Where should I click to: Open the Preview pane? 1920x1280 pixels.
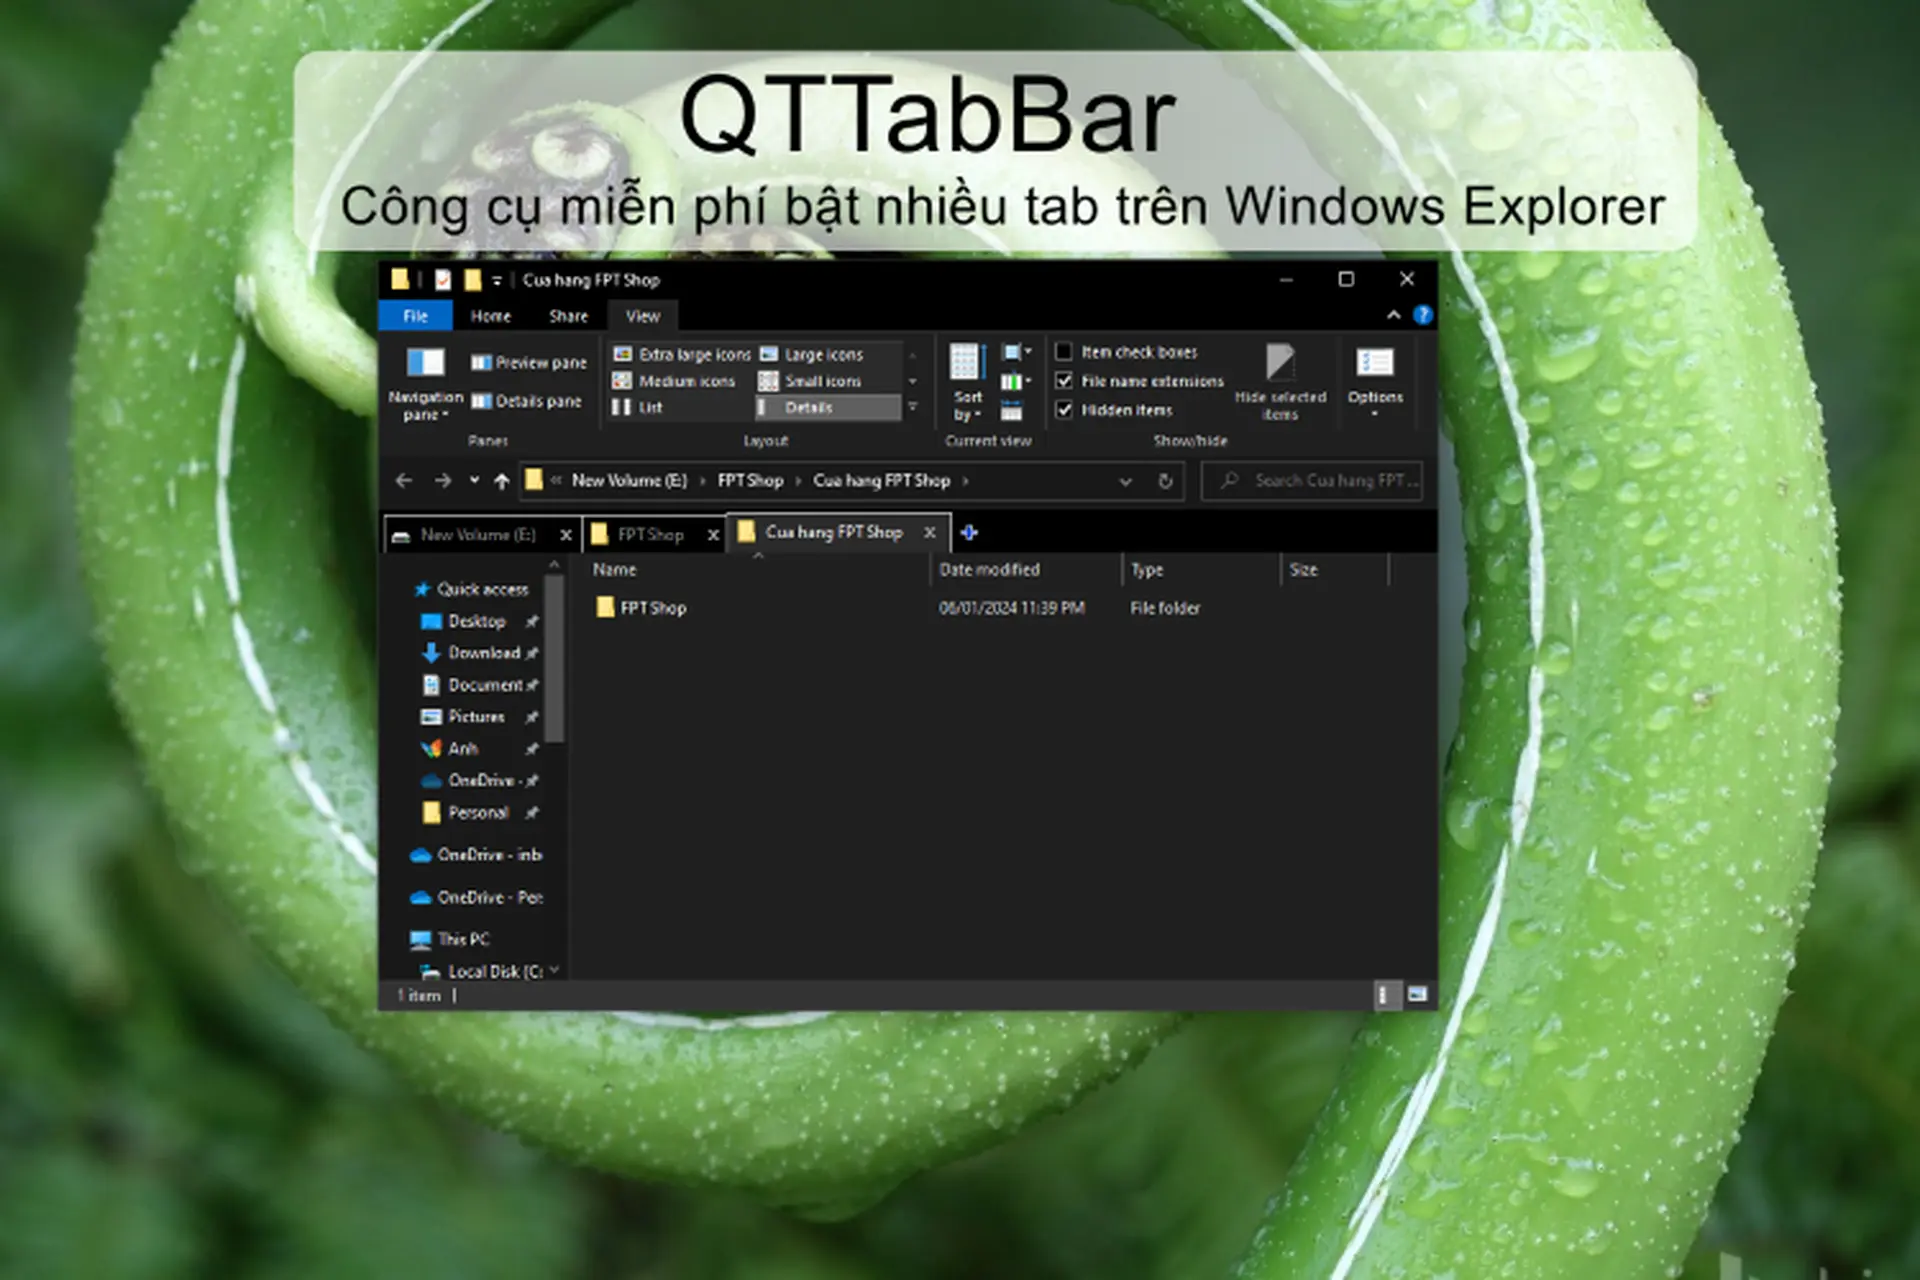[x=527, y=362]
